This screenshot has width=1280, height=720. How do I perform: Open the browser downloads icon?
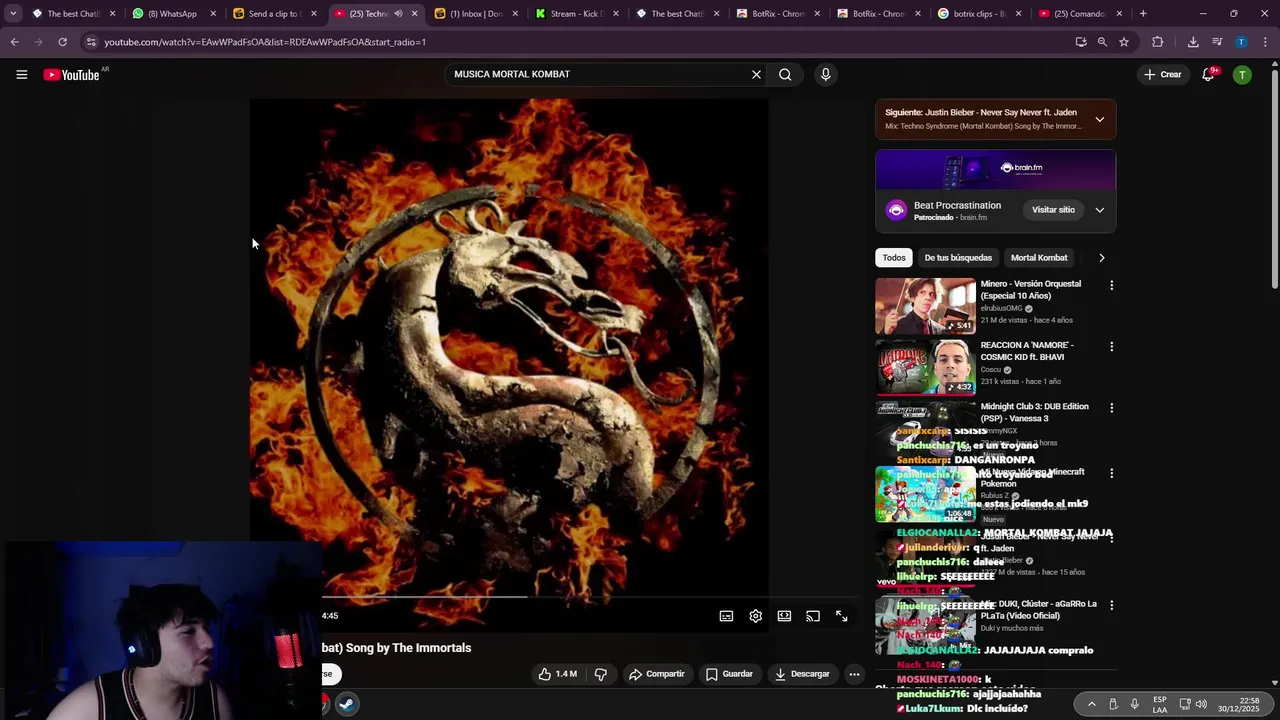[1193, 42]
